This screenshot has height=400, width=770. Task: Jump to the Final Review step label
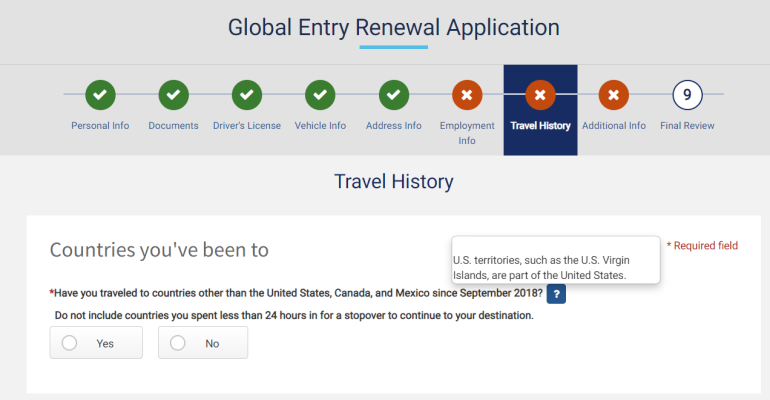pyautogui.click(x=687, y=126)
